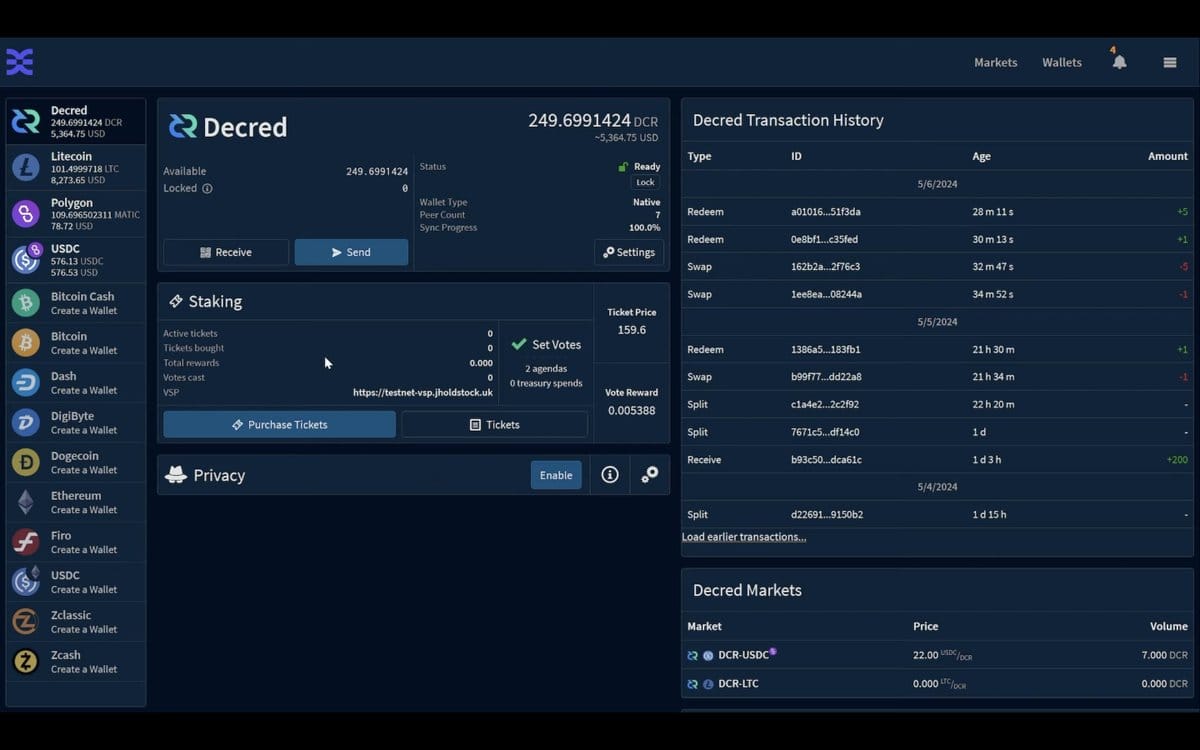Image resolution: width=1200 pixels, height=750 pixels.
Task: Select the USDC wallet with 576.13 balance
Action: coord(76,259)
